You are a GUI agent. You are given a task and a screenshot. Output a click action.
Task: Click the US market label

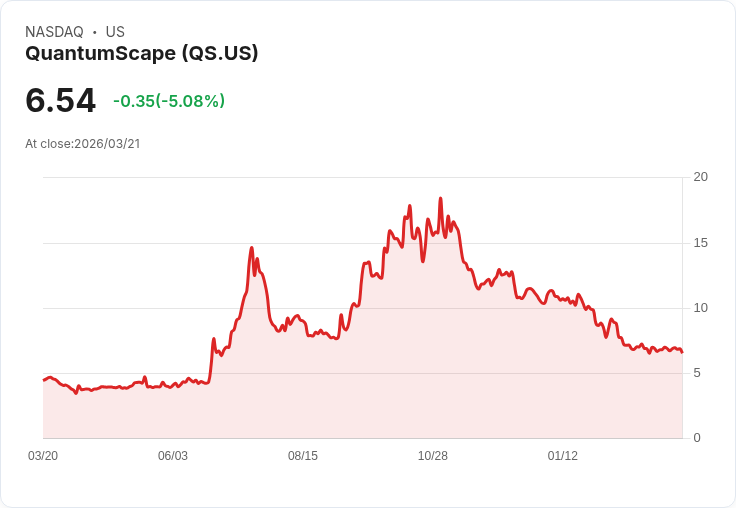(x=115, y=32)
